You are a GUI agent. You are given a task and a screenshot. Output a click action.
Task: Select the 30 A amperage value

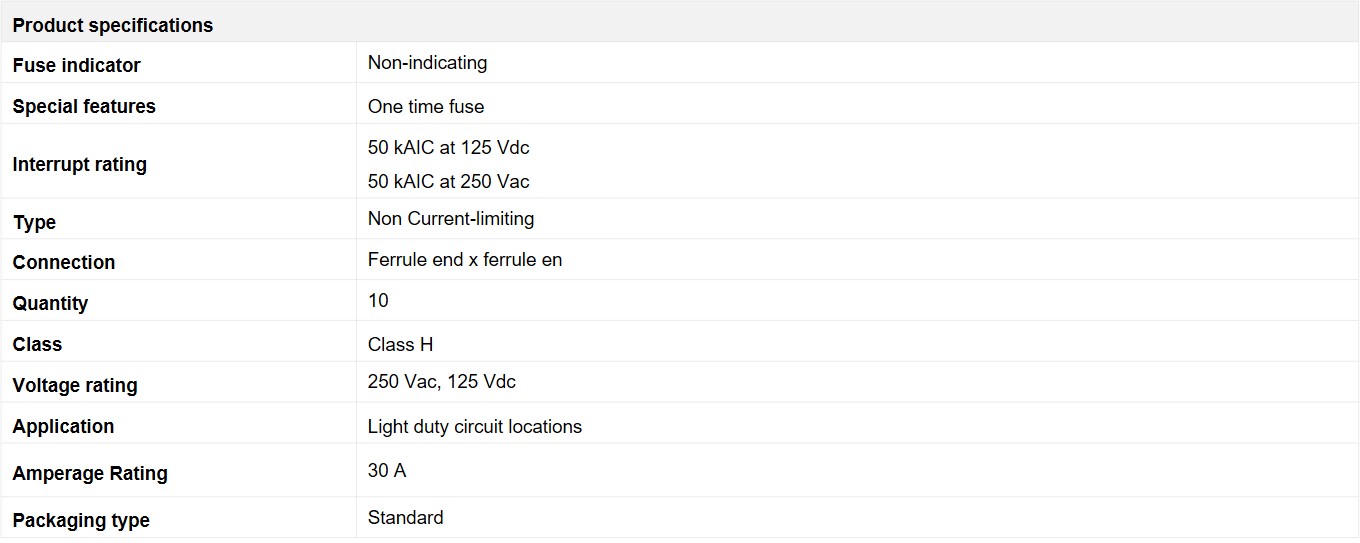tap(387, 470)
